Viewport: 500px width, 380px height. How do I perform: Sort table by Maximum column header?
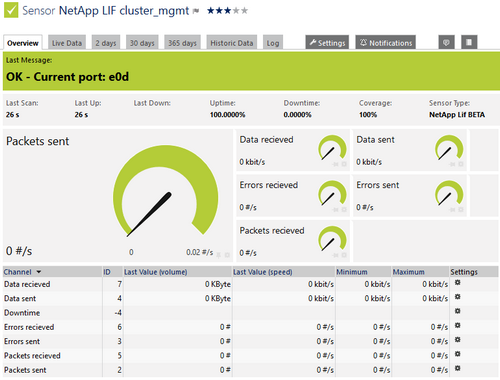409,272
